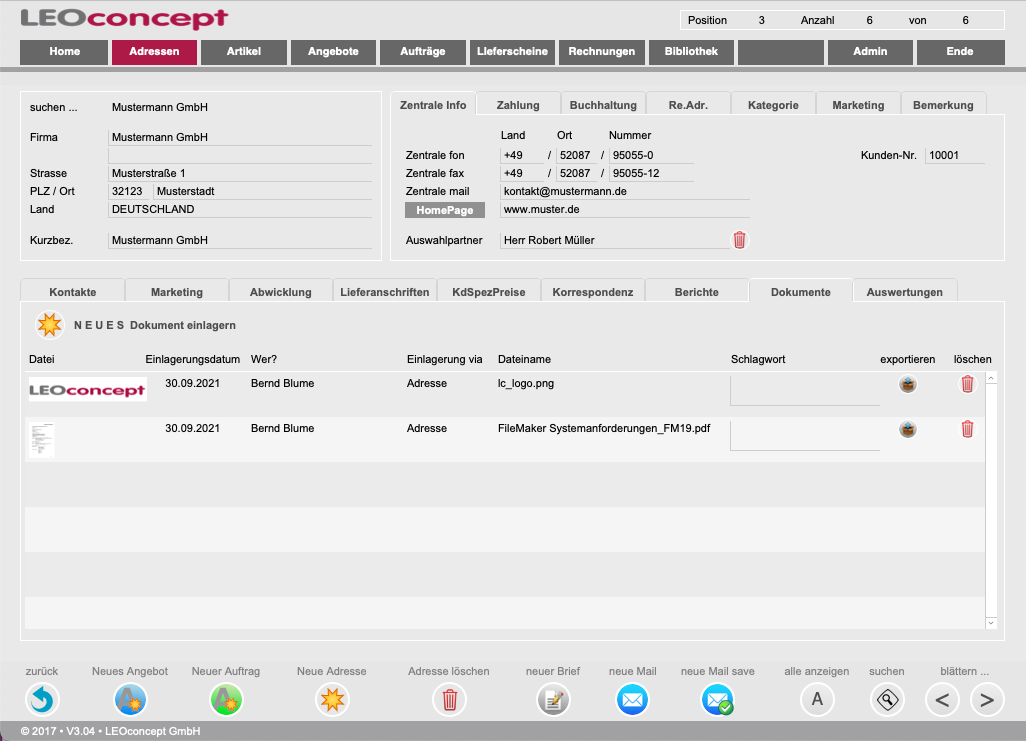Create a new offer with Neues Angebot icon
Screen dimensions: 1026x741
pos(131,700)
